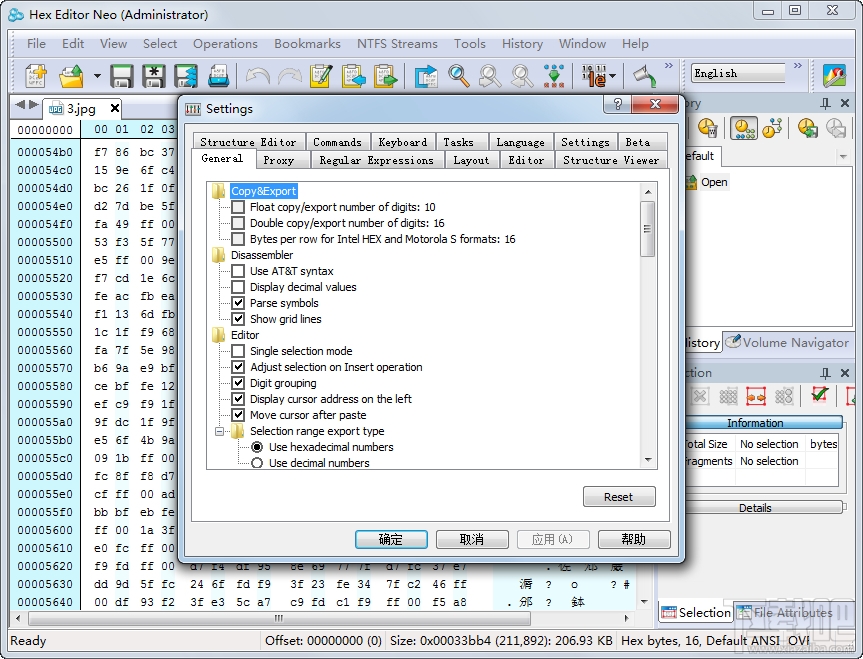Click the Redo arrow icon
The height and width of the screenshot is (659, 863).
pyautogui.click(x=290, y=75)
